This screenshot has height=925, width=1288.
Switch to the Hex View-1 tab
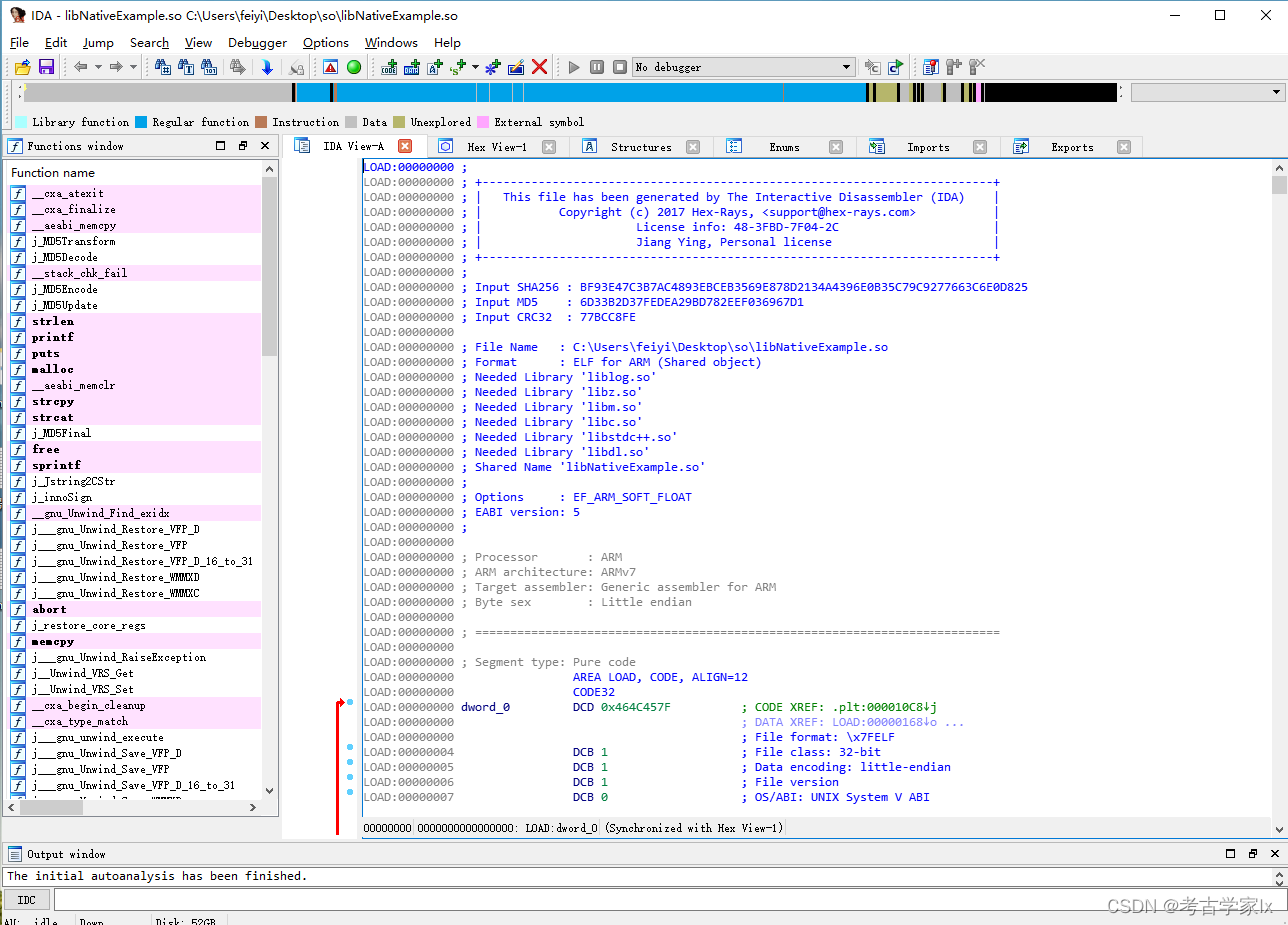pyautogui.click(x=496, y=147)
